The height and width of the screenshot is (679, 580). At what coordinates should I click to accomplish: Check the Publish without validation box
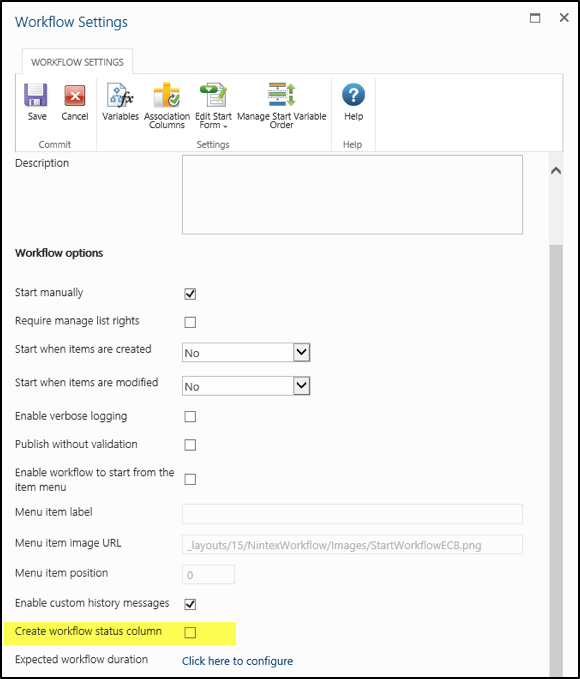tap(190, 445)
